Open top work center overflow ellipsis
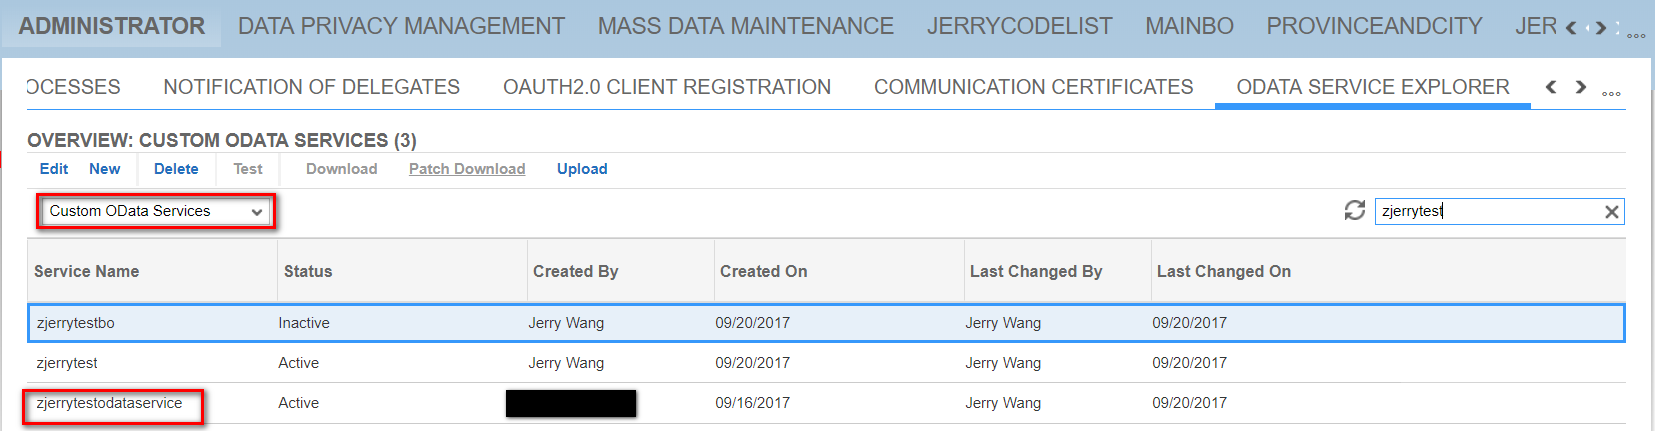 point(1636,35)
